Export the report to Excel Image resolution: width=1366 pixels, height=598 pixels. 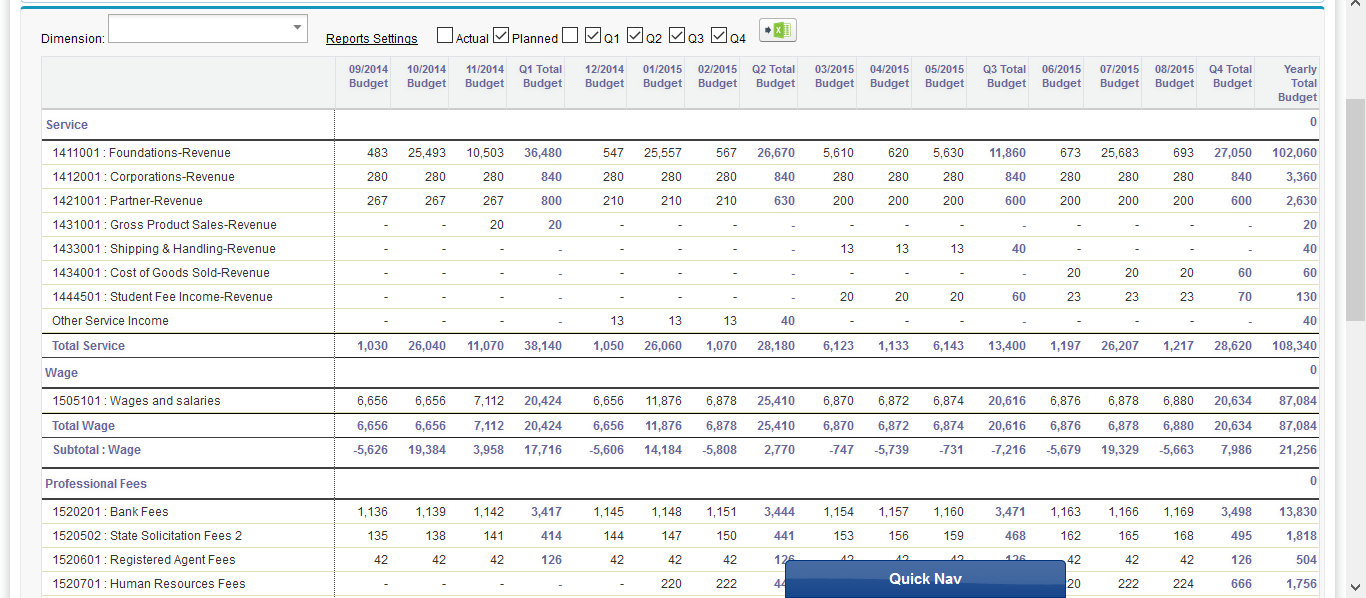777,30
